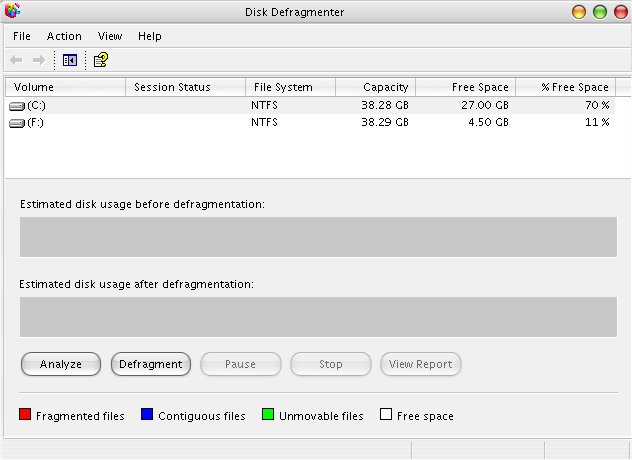Open the Action menu

tap(64, 36)
